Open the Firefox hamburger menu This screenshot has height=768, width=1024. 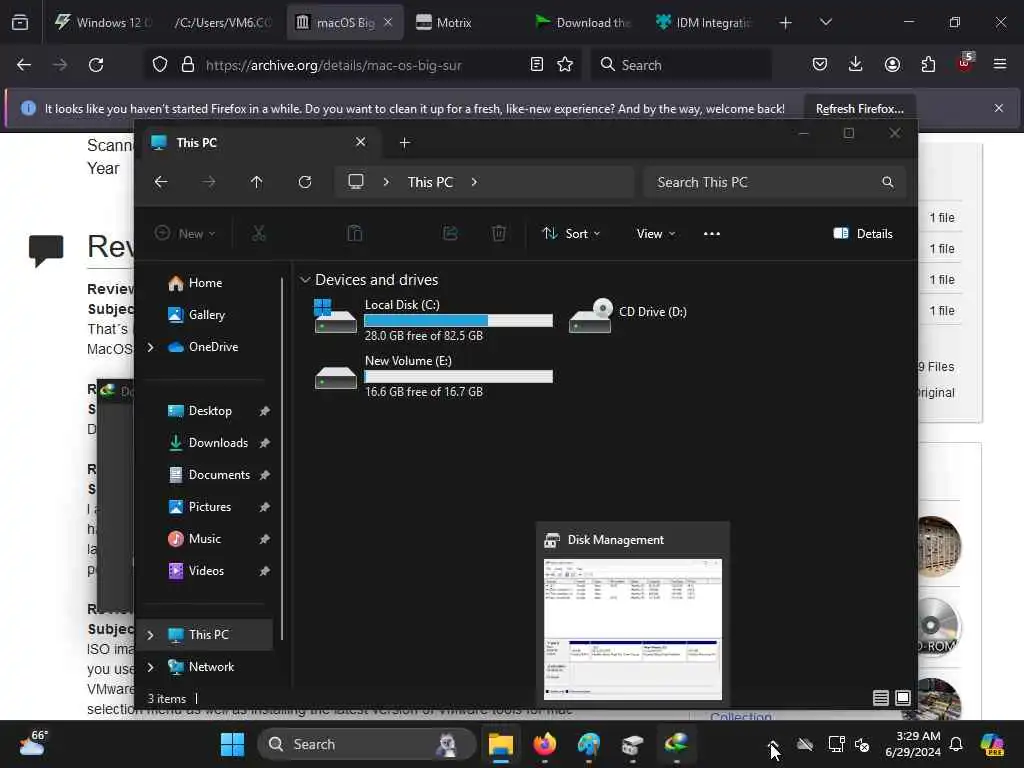(x=999, y=64)
